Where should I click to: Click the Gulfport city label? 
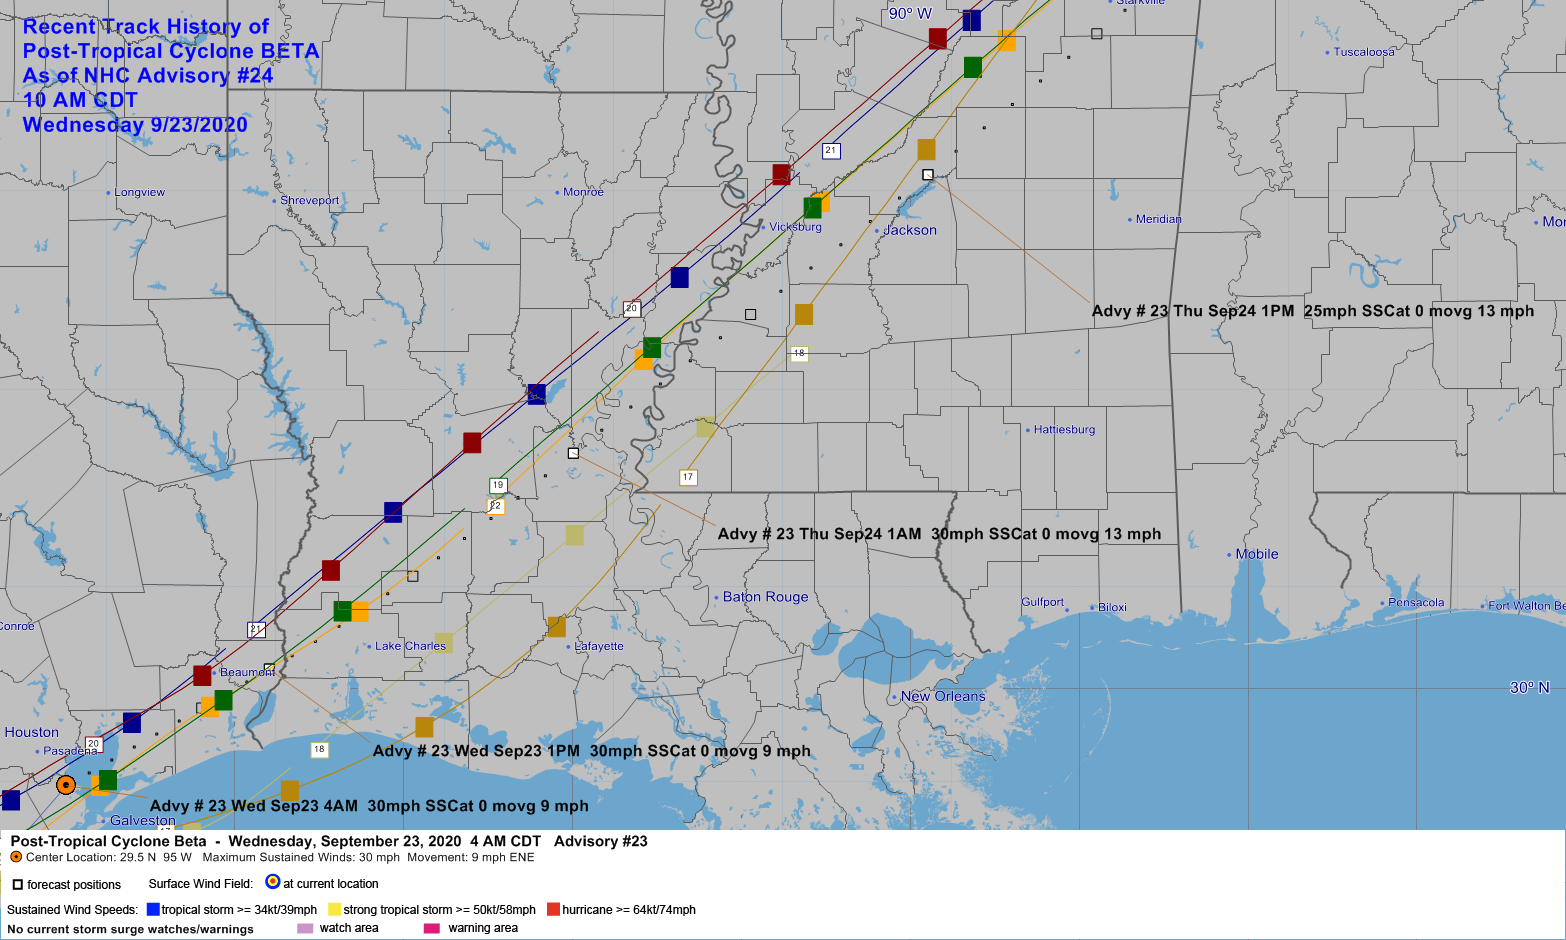tap(1043, 602)
